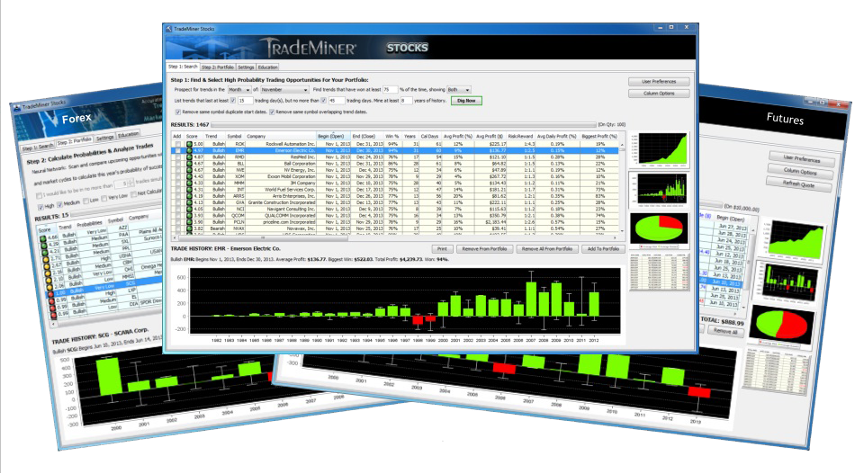This screenshot has width=863, height=473.
Task: Click green score icon in priceline.com row
Action: (x=190, y=222)
